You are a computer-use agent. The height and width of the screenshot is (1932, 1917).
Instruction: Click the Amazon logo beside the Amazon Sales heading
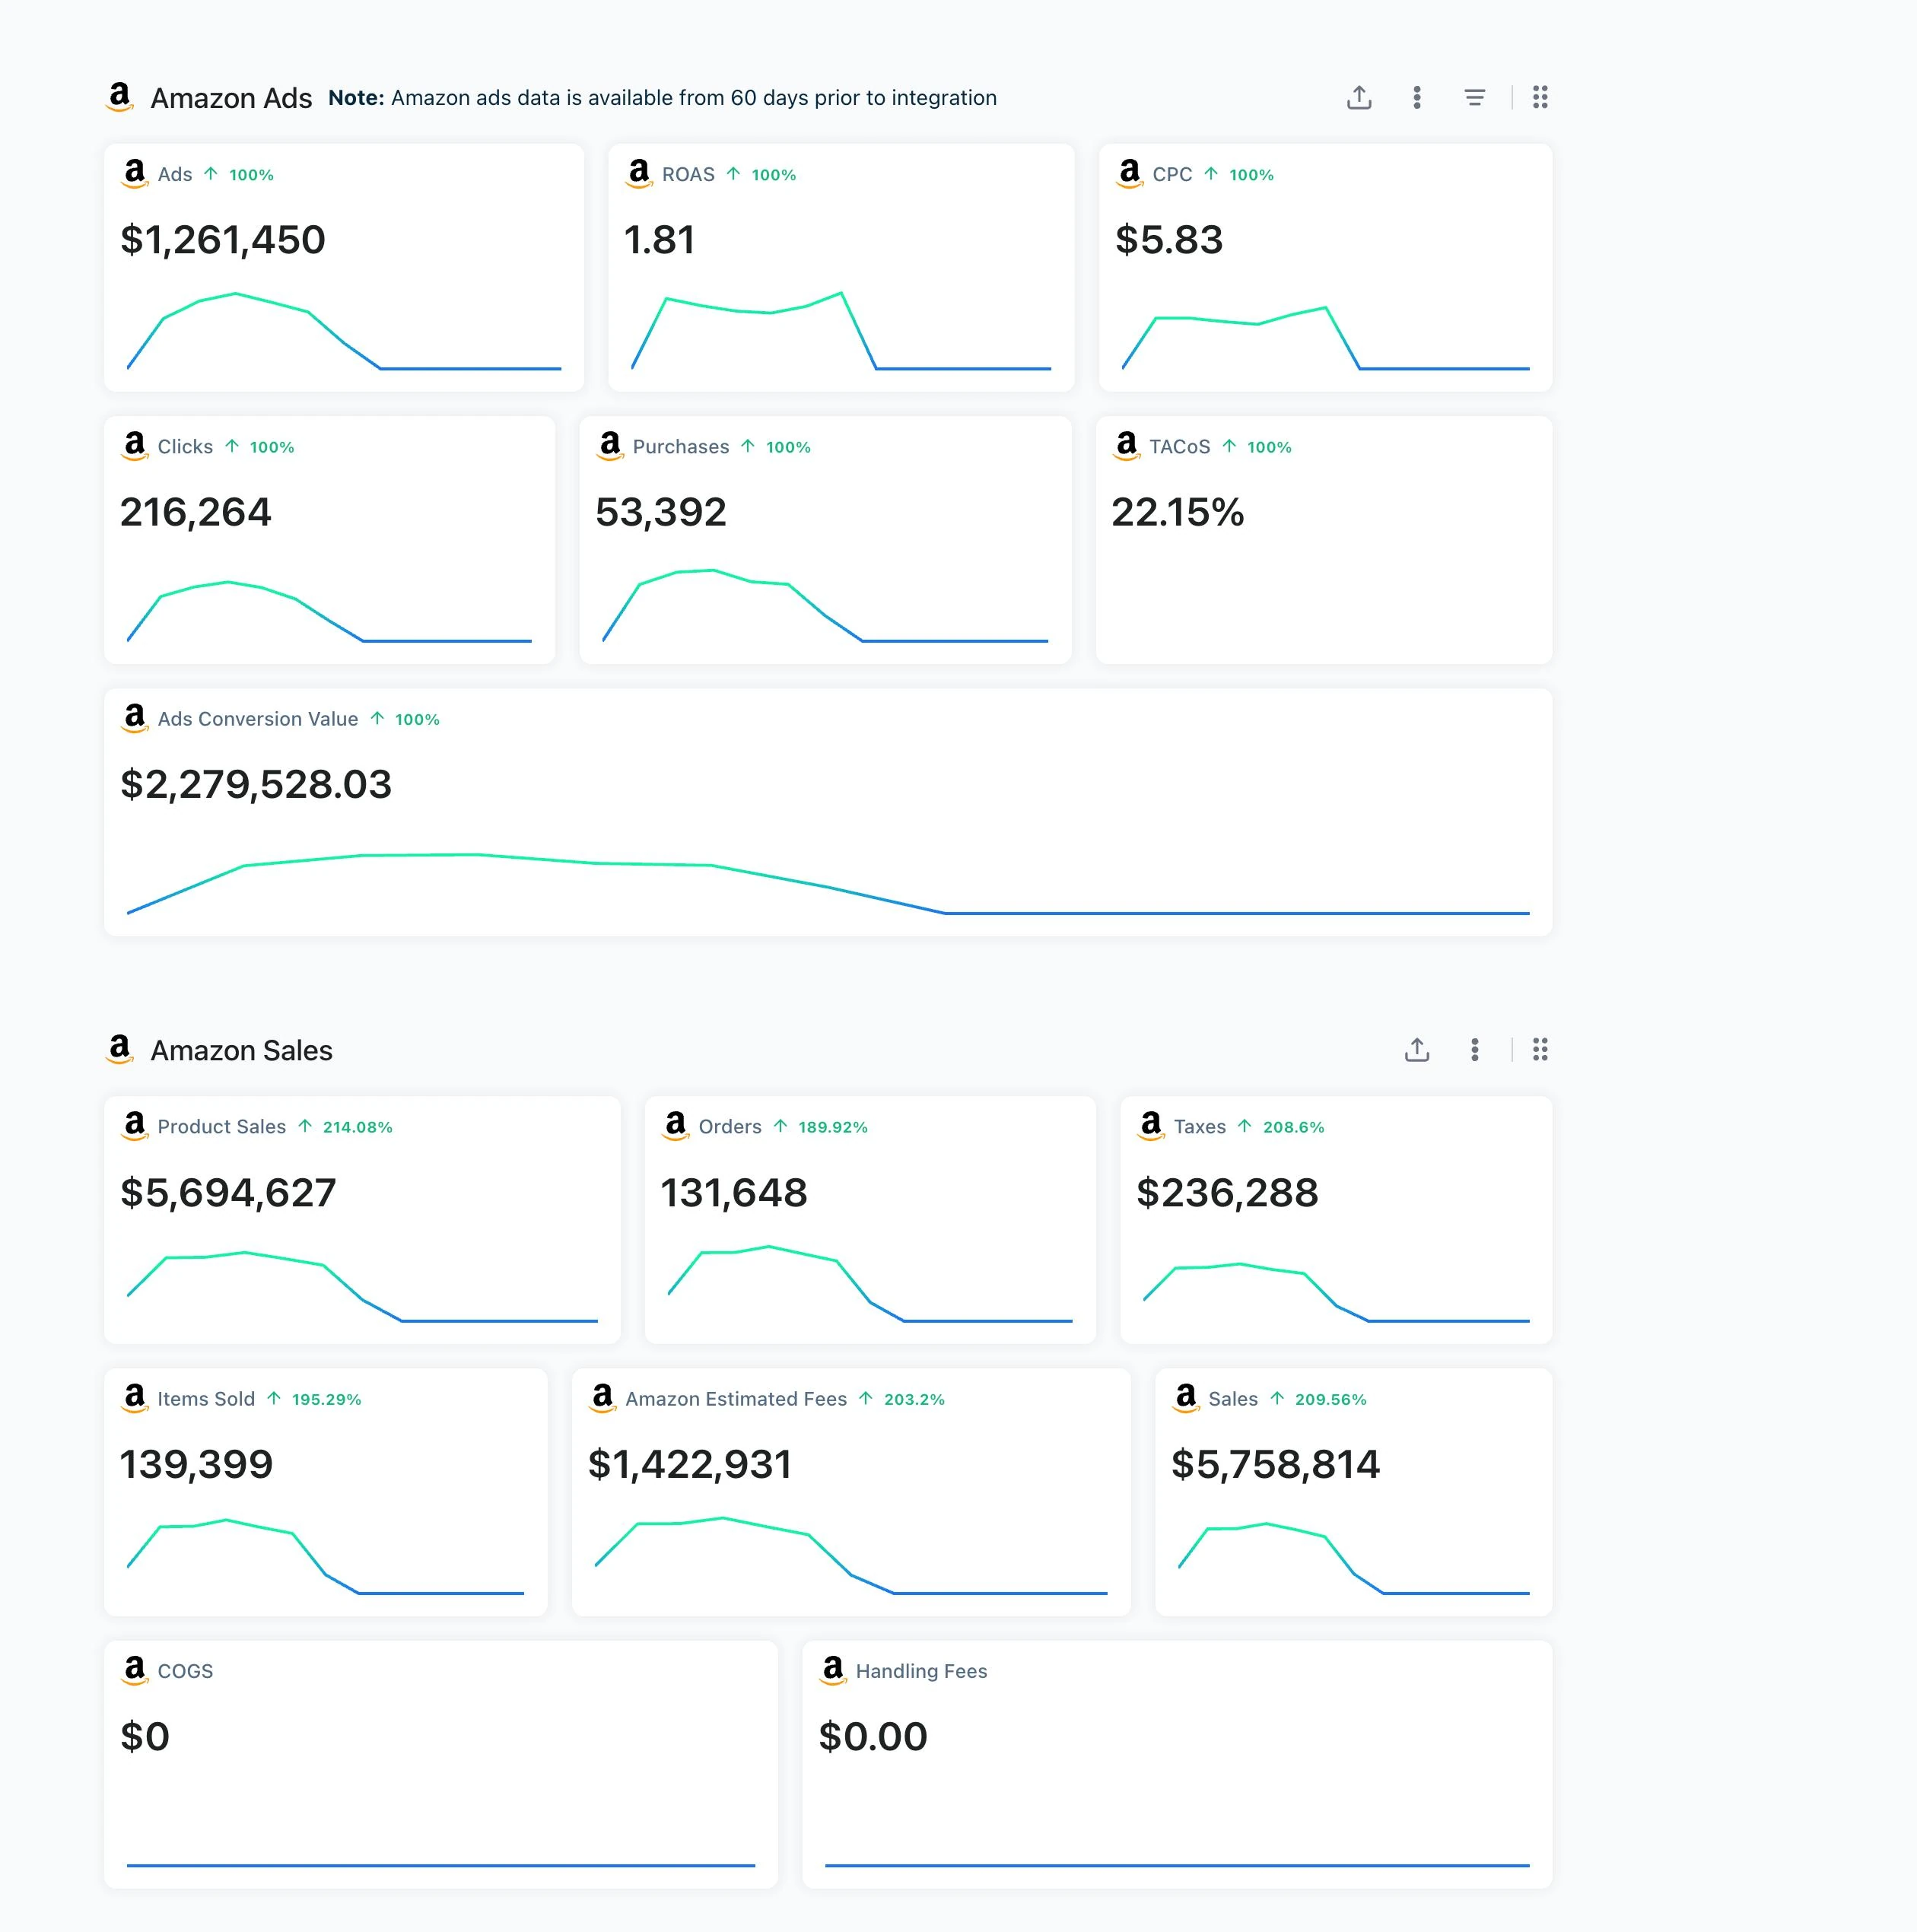coord(120,1049)
